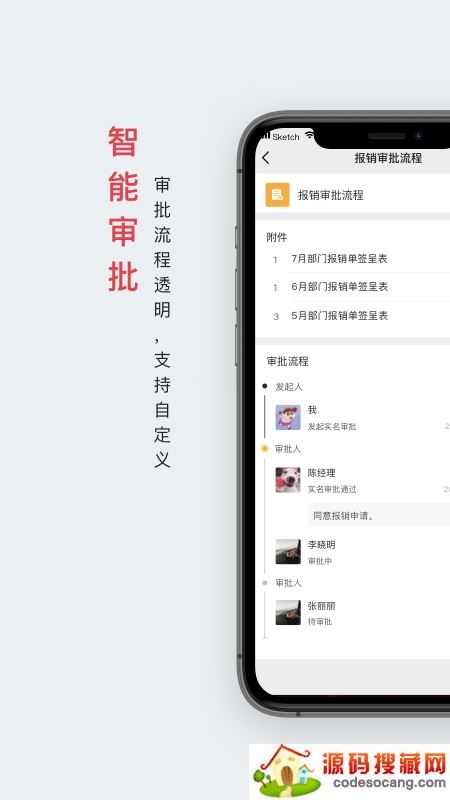Tap the 附件 section label
450x800 pixels.
tap(277, 237)
